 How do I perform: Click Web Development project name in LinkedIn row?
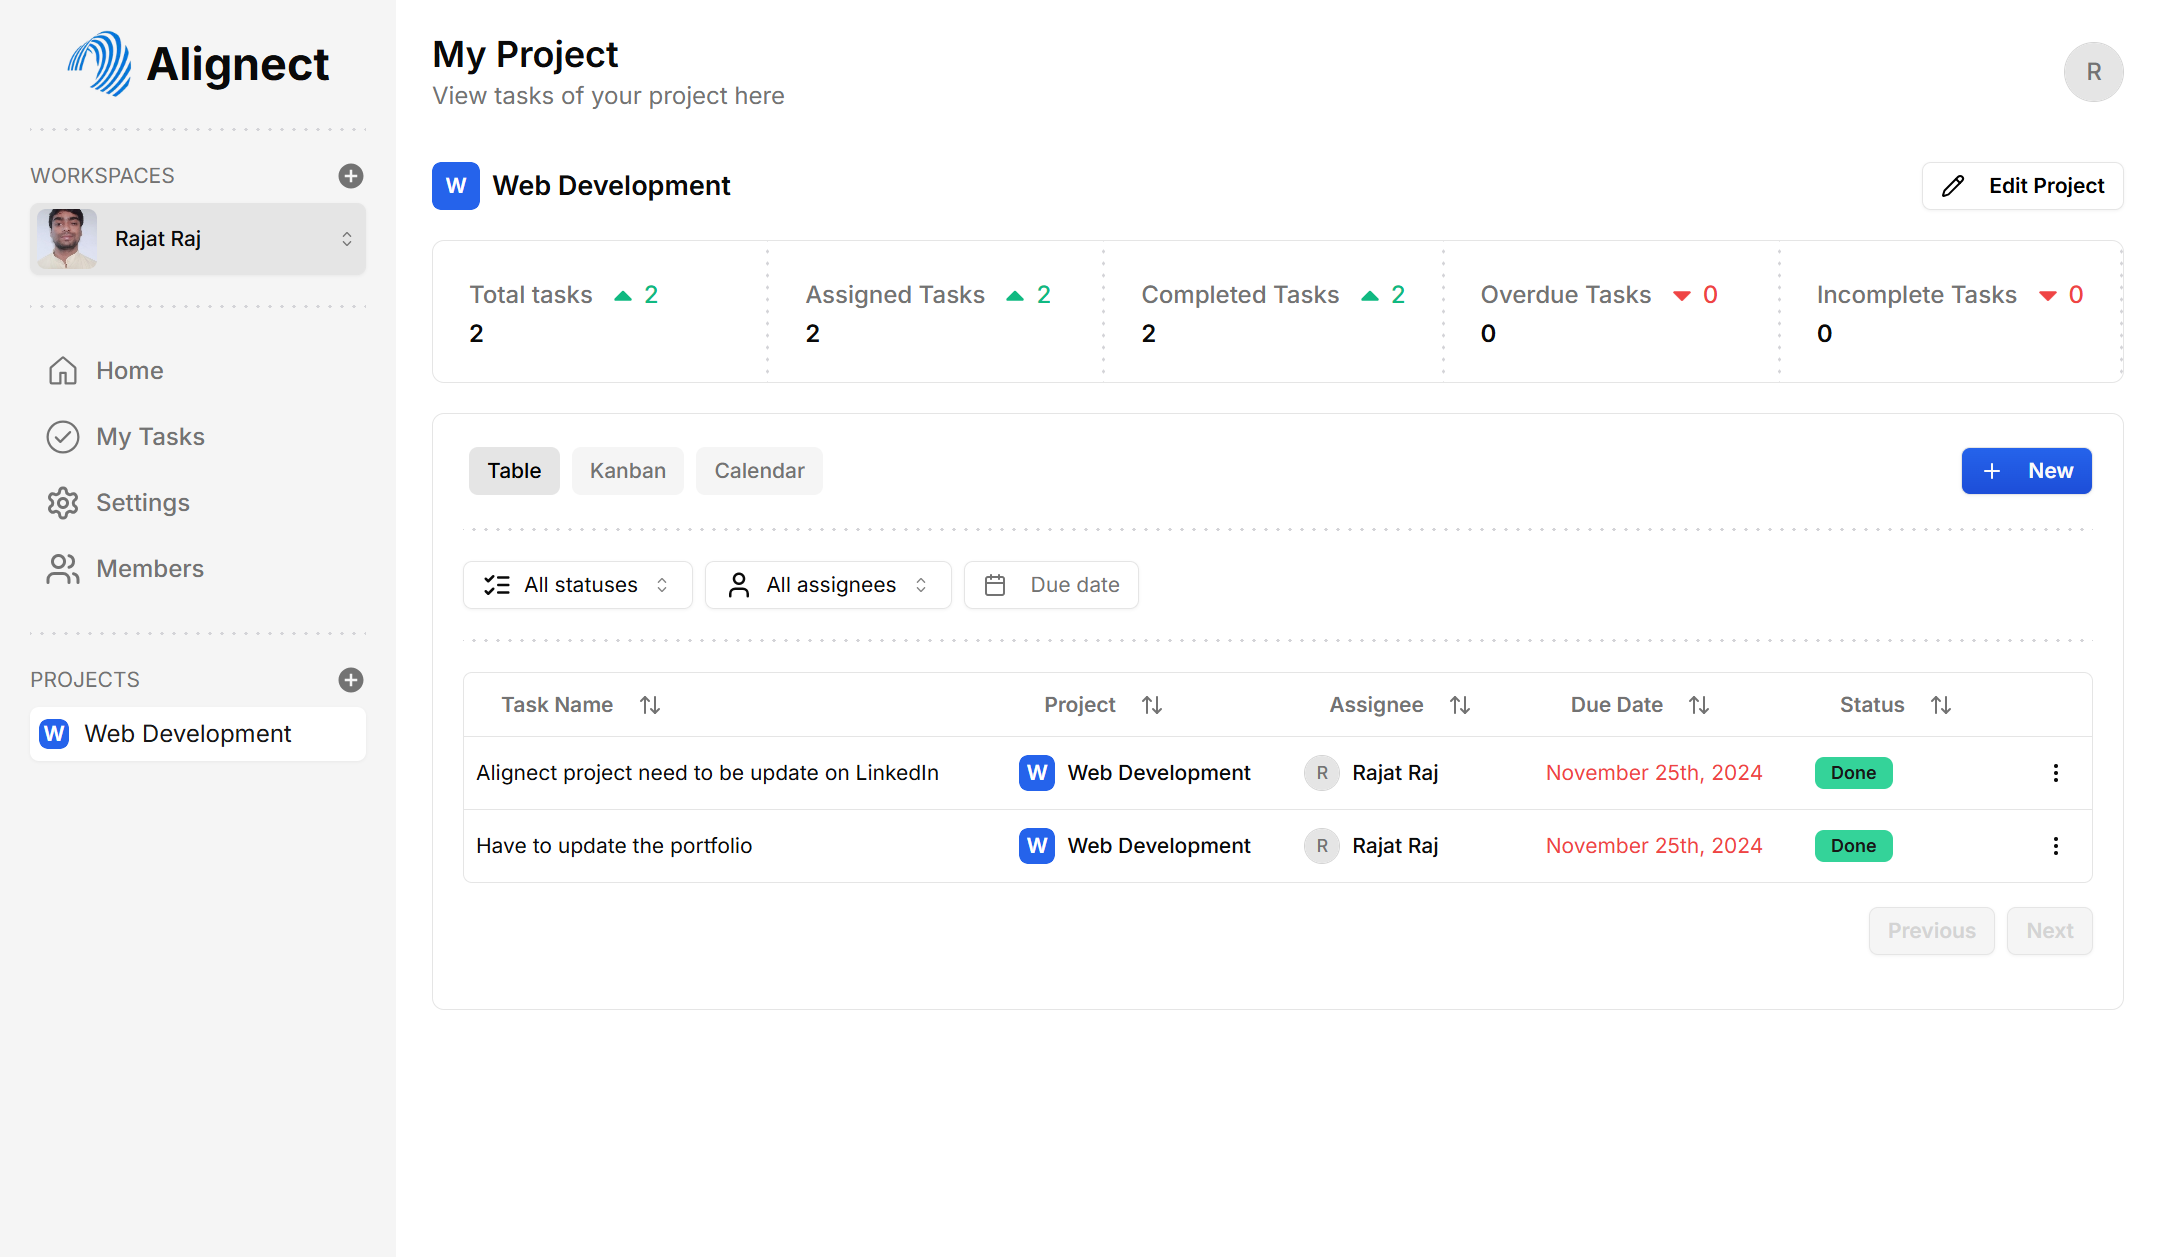[x=1159, y=773]
